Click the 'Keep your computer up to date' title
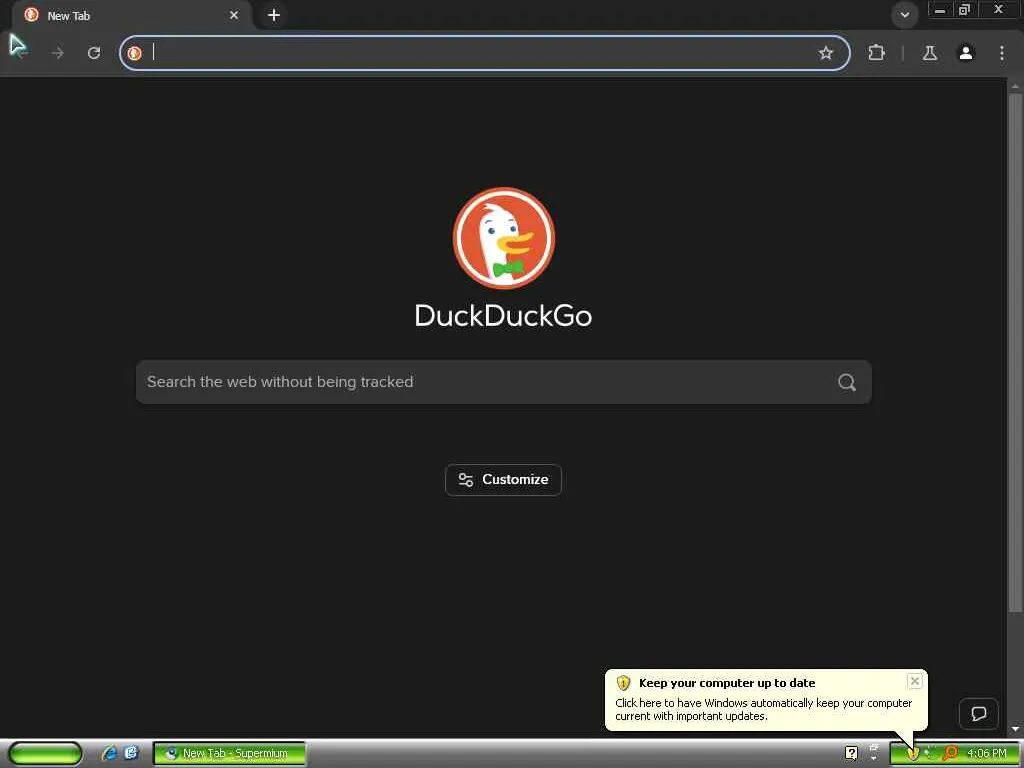1024x768 pixels. 727,683
